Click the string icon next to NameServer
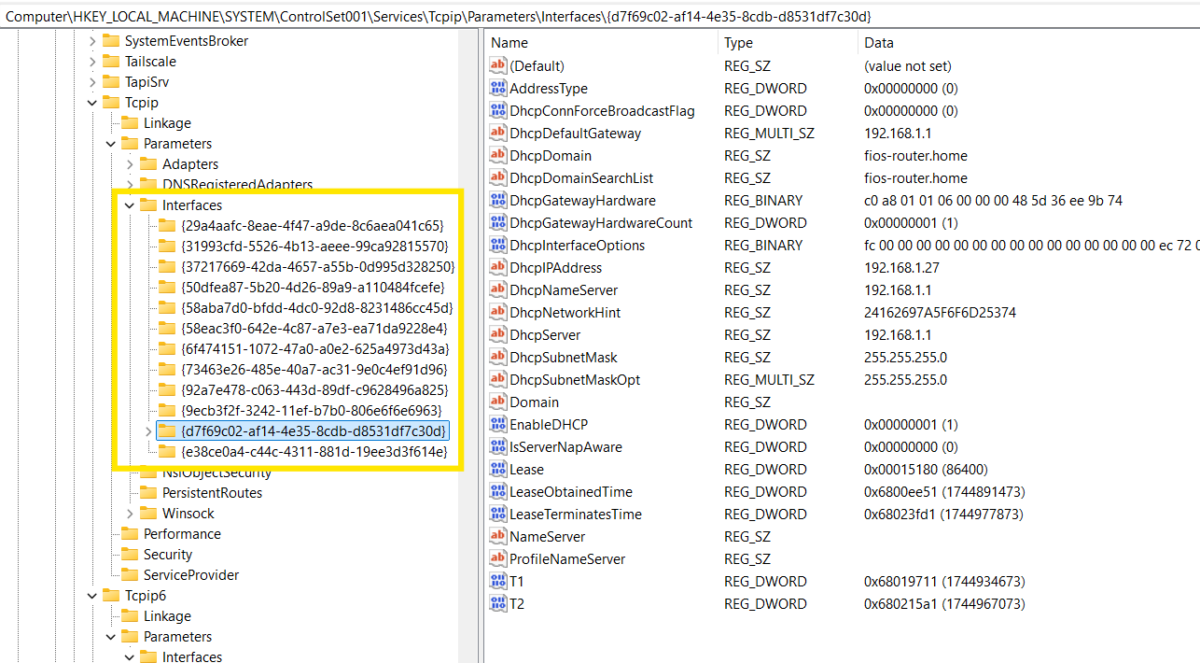The image size is (1200, 663). pos(497,536)
